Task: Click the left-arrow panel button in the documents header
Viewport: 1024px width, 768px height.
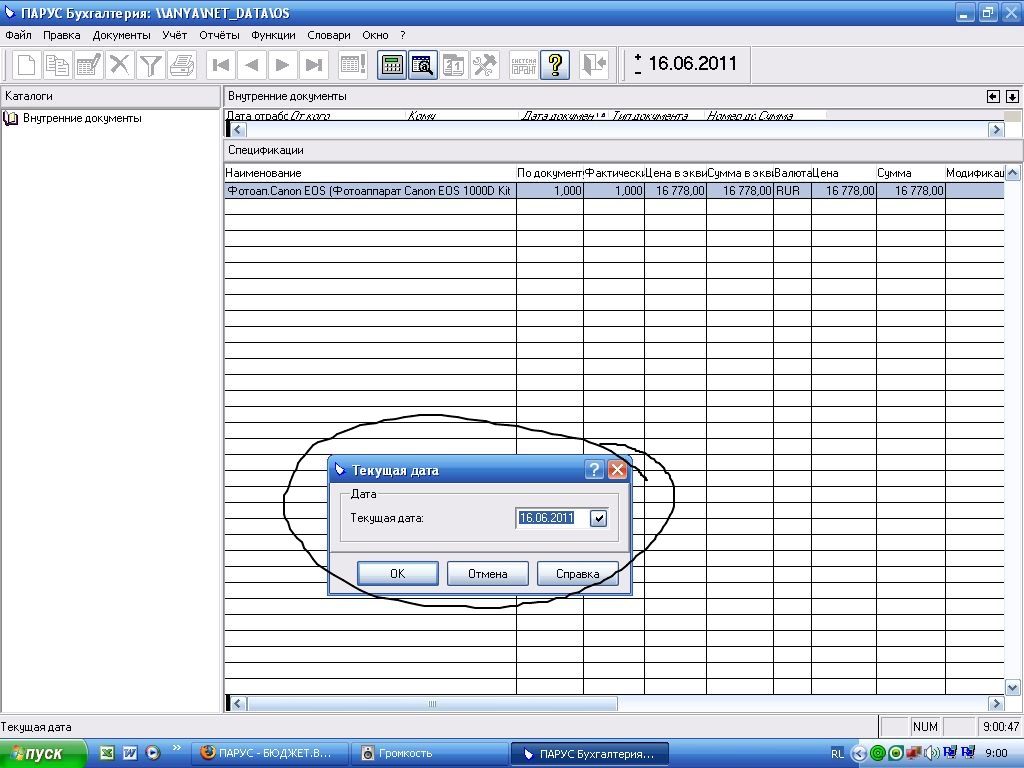Action: (993, 97)
